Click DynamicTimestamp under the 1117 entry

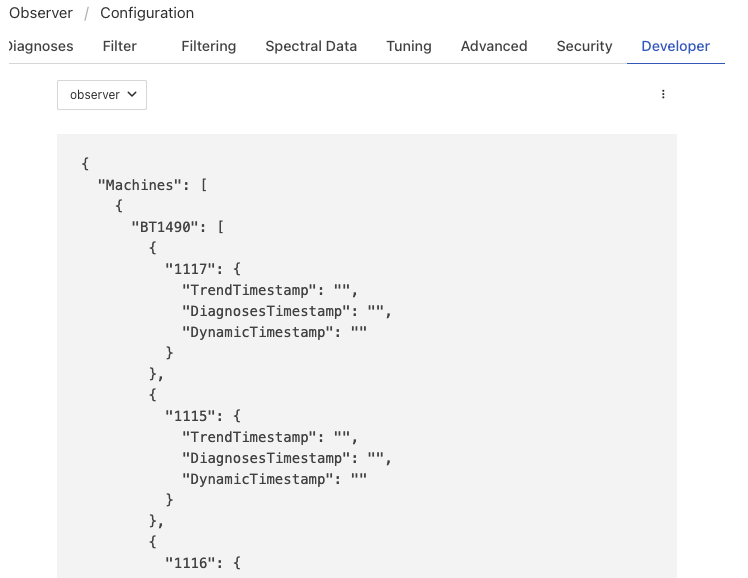pyautogui.click(x=256, y=332)
